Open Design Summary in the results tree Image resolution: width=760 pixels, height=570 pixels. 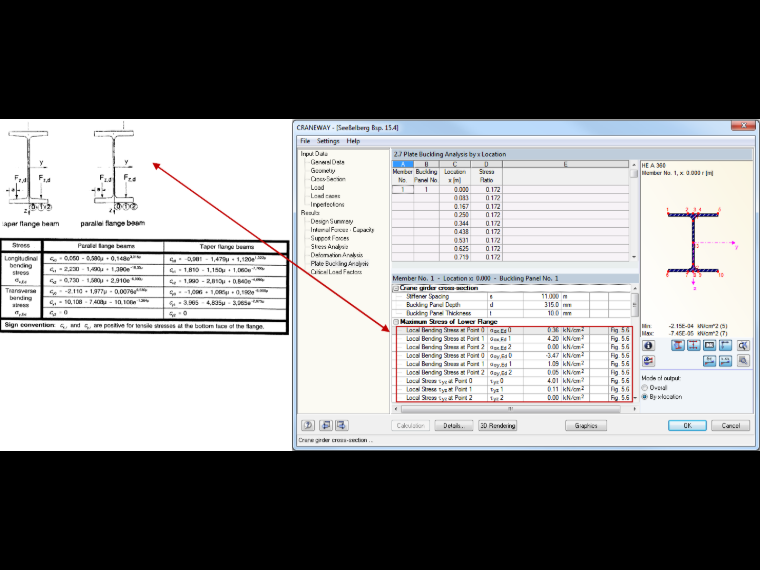pyautogui.click(x=332, y=222)
